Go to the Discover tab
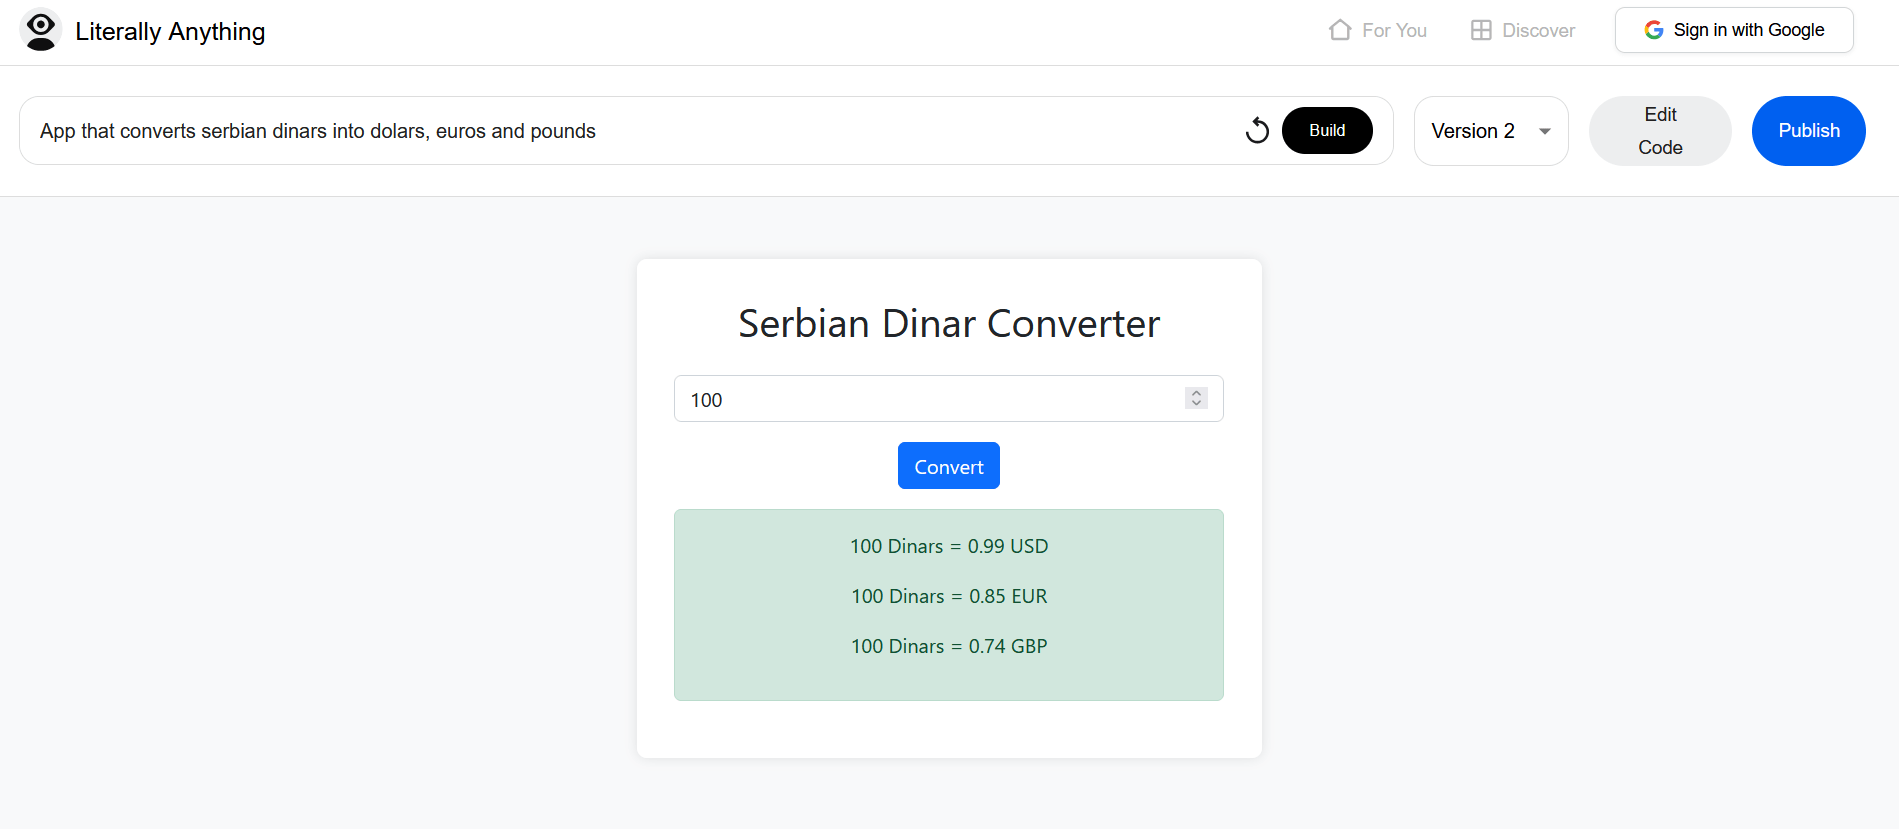 tap(1538, 30)
